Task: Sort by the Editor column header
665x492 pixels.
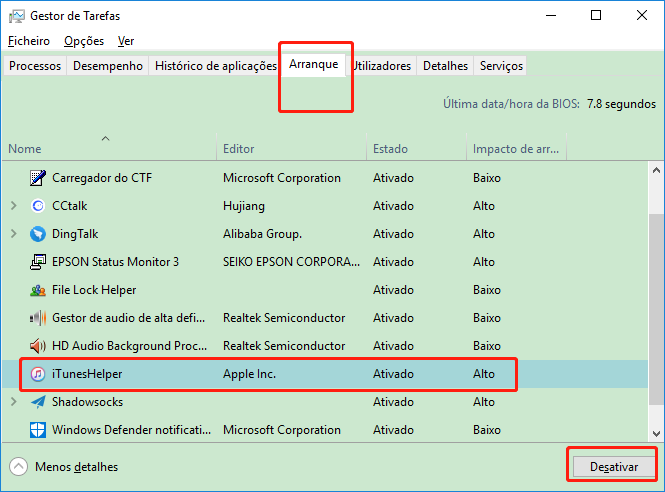Action: (291, 147)
